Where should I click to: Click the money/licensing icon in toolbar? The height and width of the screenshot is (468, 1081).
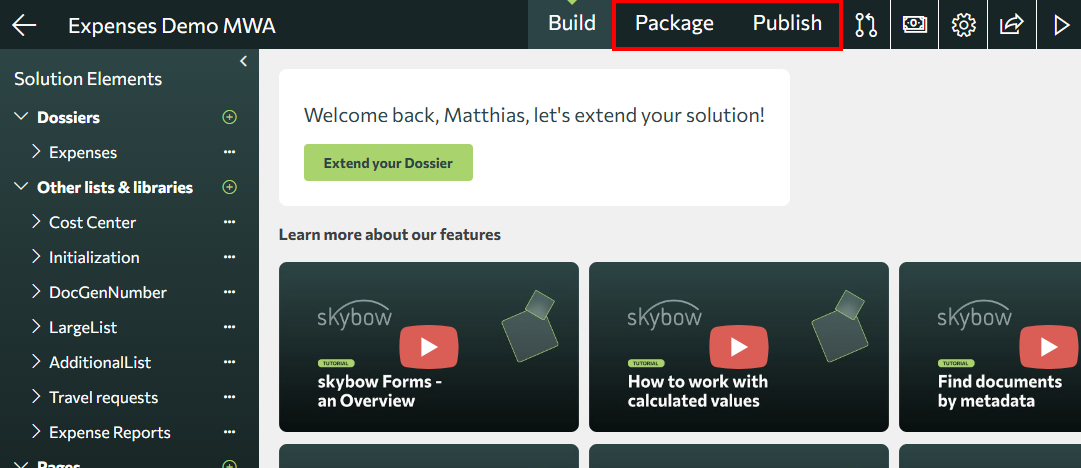pos(914,25)
